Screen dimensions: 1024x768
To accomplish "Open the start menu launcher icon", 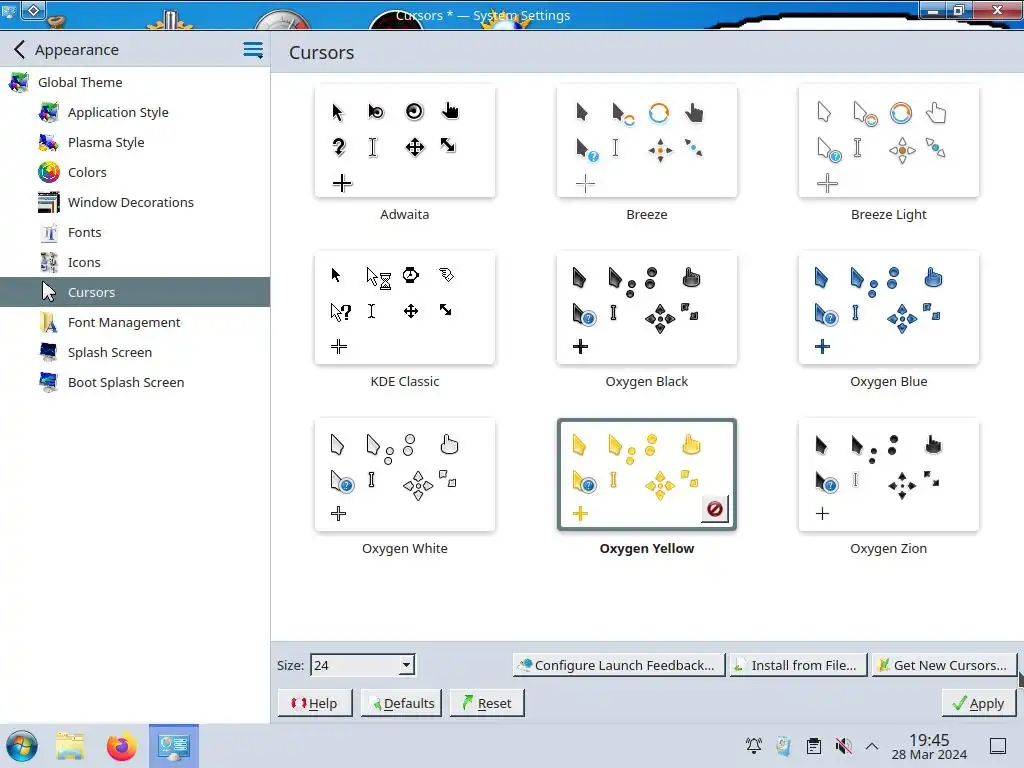I will pyautogui.click(x=22, y=746).
